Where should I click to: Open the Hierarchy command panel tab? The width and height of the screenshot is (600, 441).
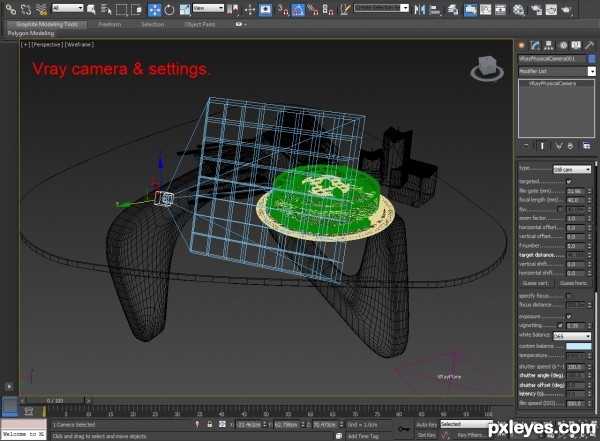tap(548, 46)
